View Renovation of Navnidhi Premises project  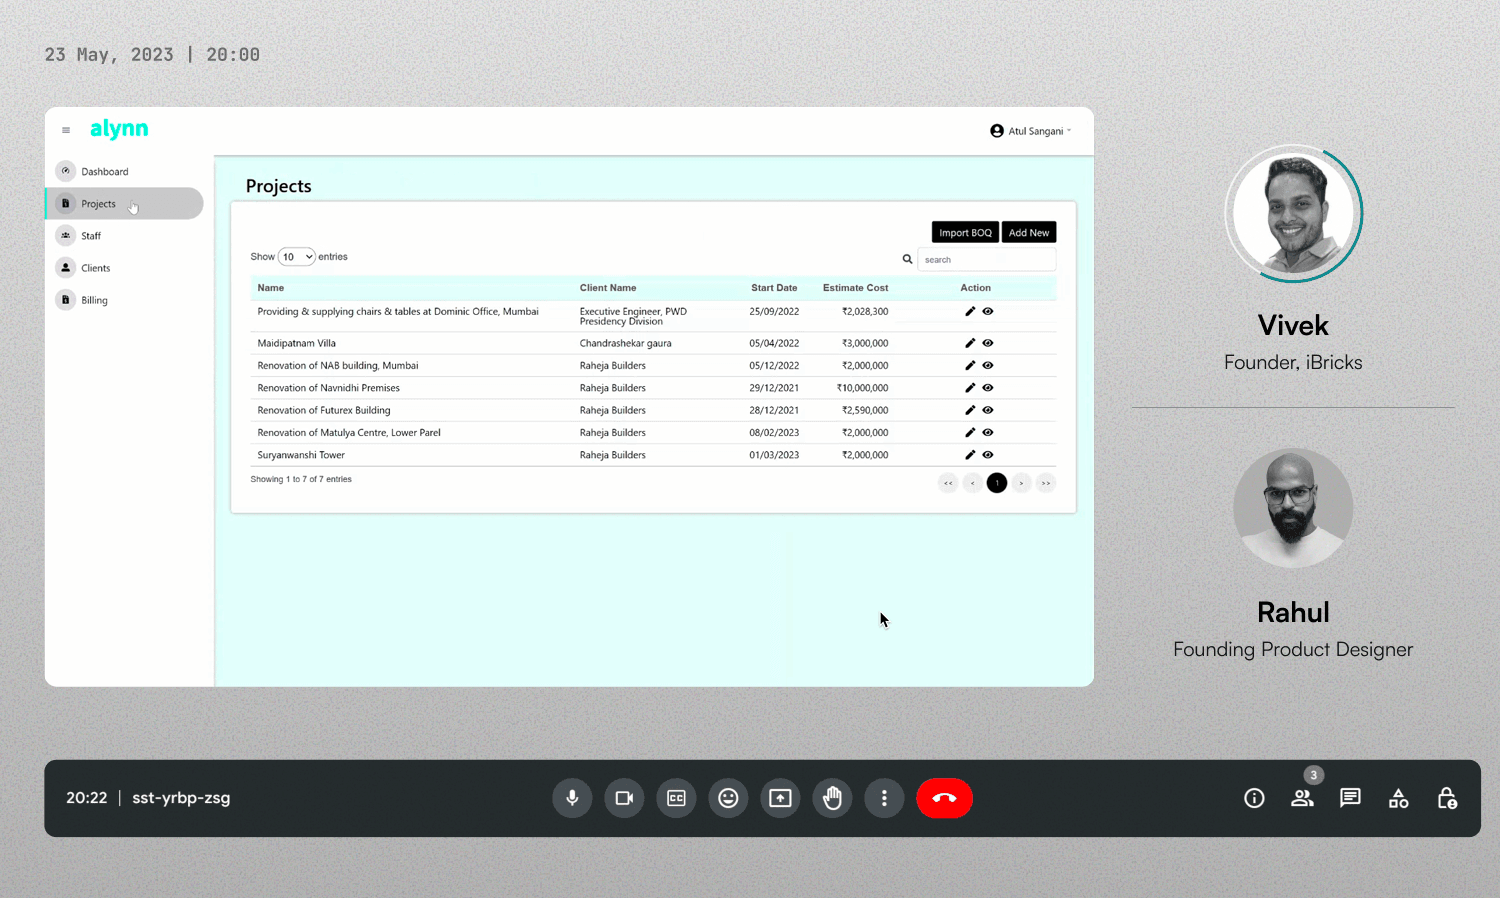pyautogui.click(x=988, y=388)
